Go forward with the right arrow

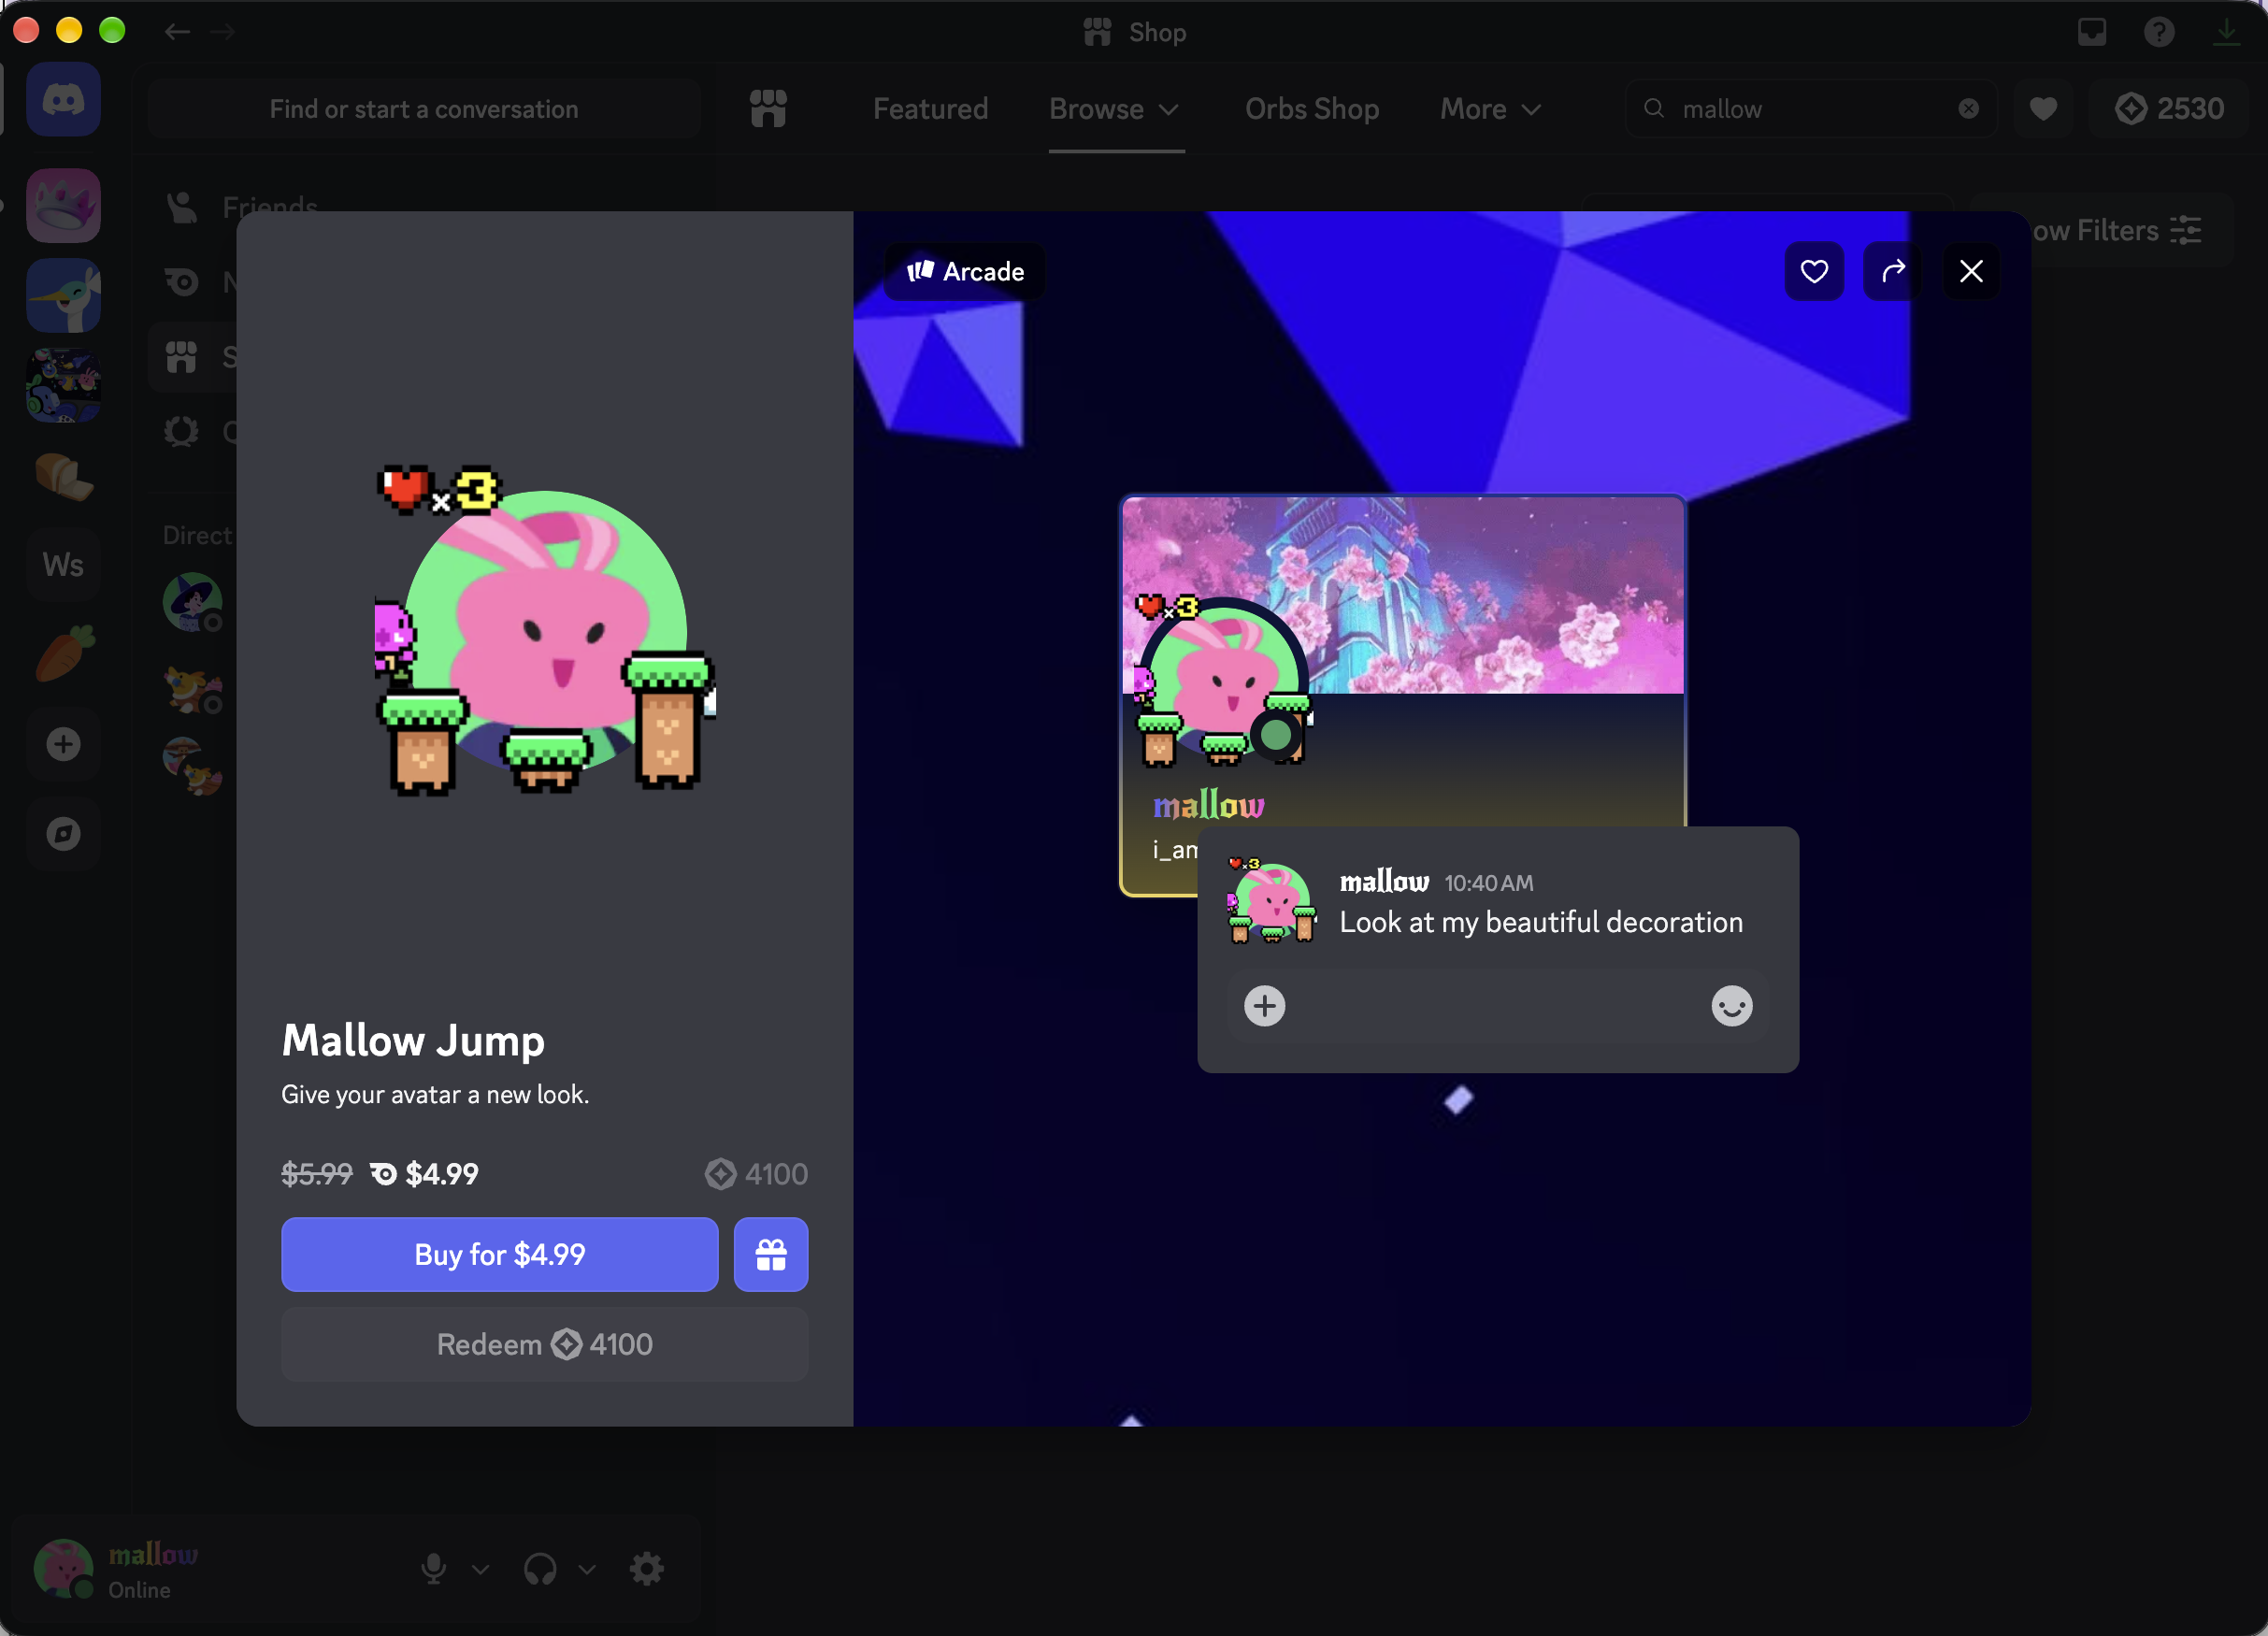[x=222, y=32]
